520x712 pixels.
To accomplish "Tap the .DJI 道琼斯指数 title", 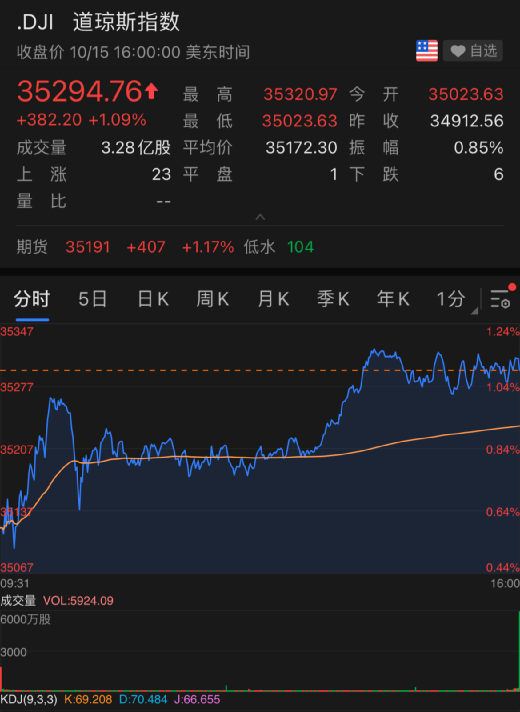I will click(98, 22).
